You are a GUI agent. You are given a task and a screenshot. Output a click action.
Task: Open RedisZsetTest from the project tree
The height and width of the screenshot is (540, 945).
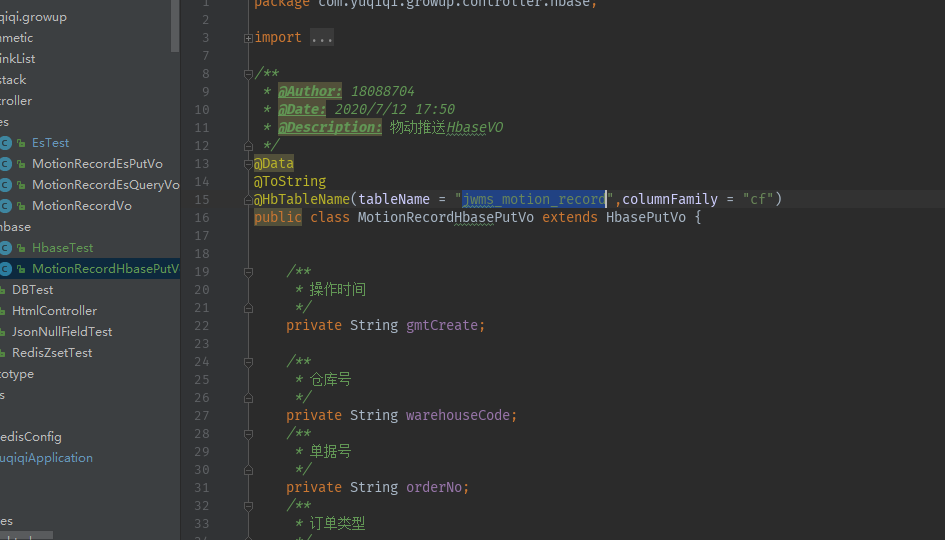coord(52,353)
